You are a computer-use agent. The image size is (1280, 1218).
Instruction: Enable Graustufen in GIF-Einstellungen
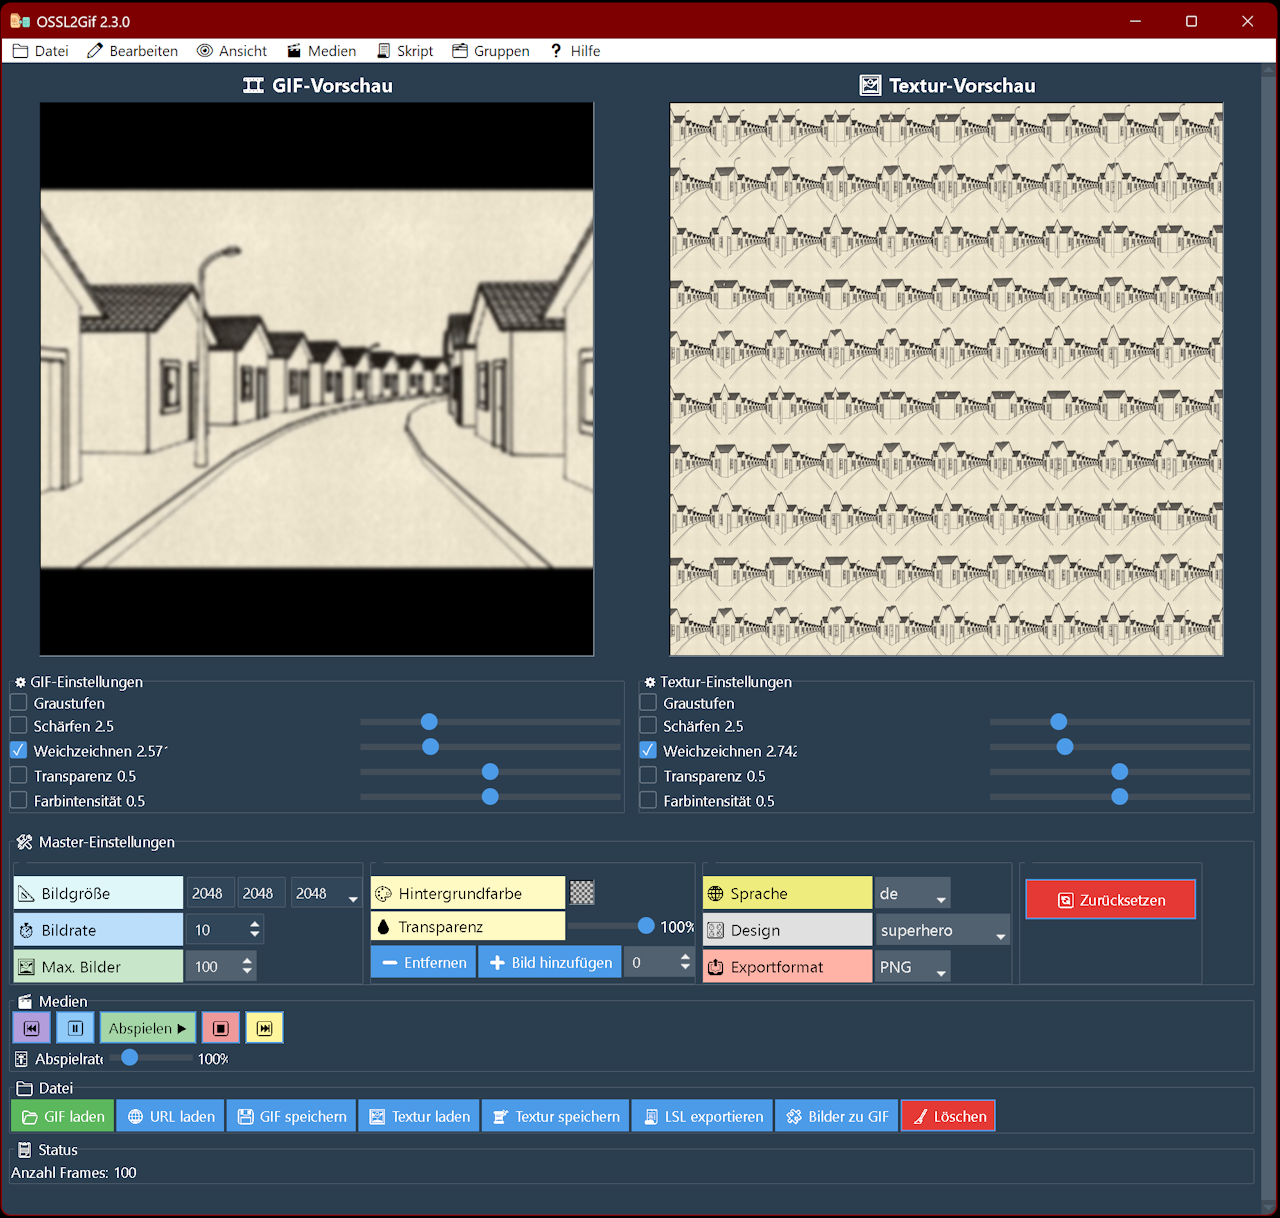click(19, 703)
